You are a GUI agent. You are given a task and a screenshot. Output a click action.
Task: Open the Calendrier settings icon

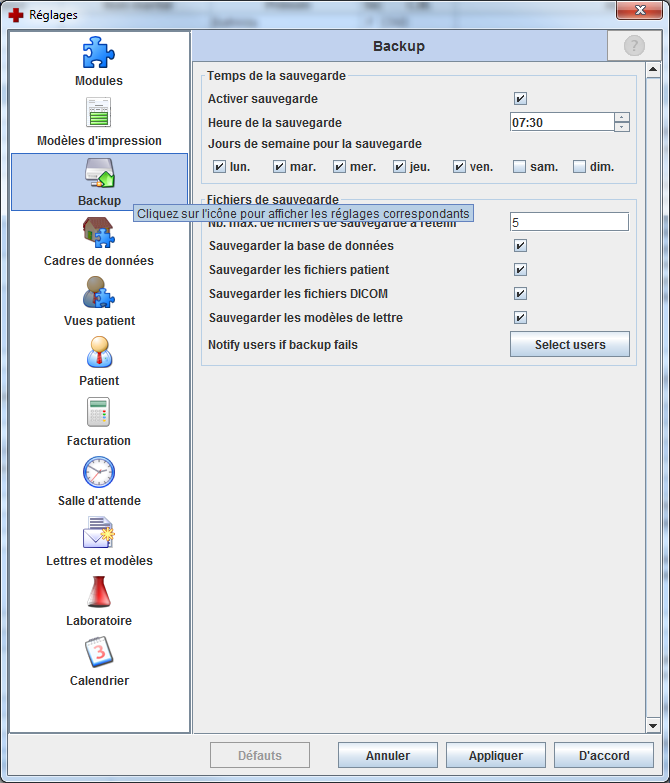[99, 653]
